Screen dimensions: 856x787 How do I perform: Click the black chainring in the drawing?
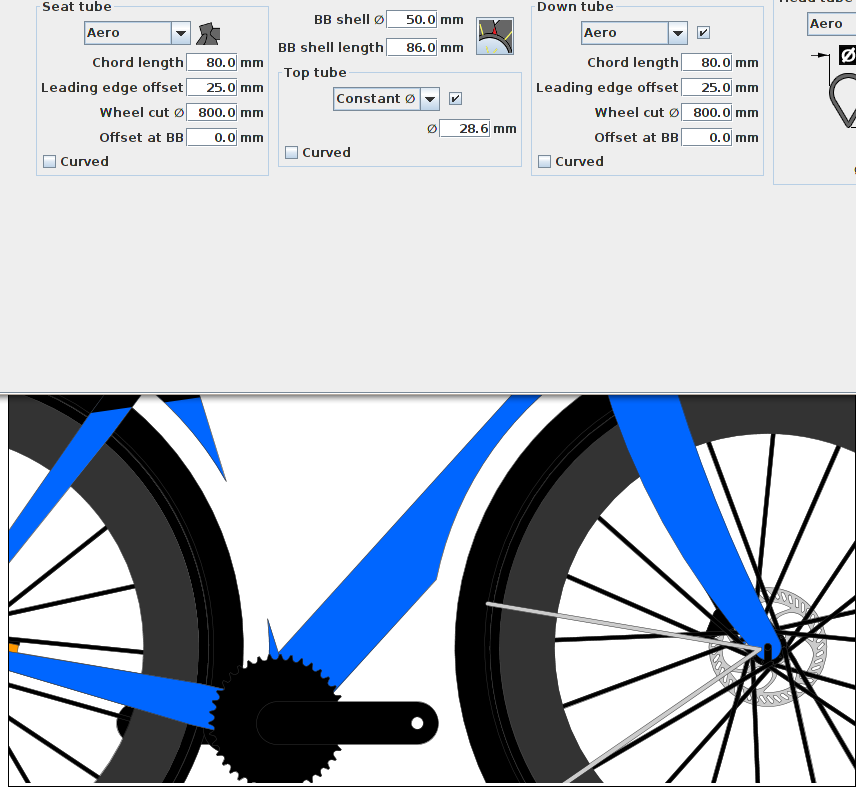pos(276,719)
